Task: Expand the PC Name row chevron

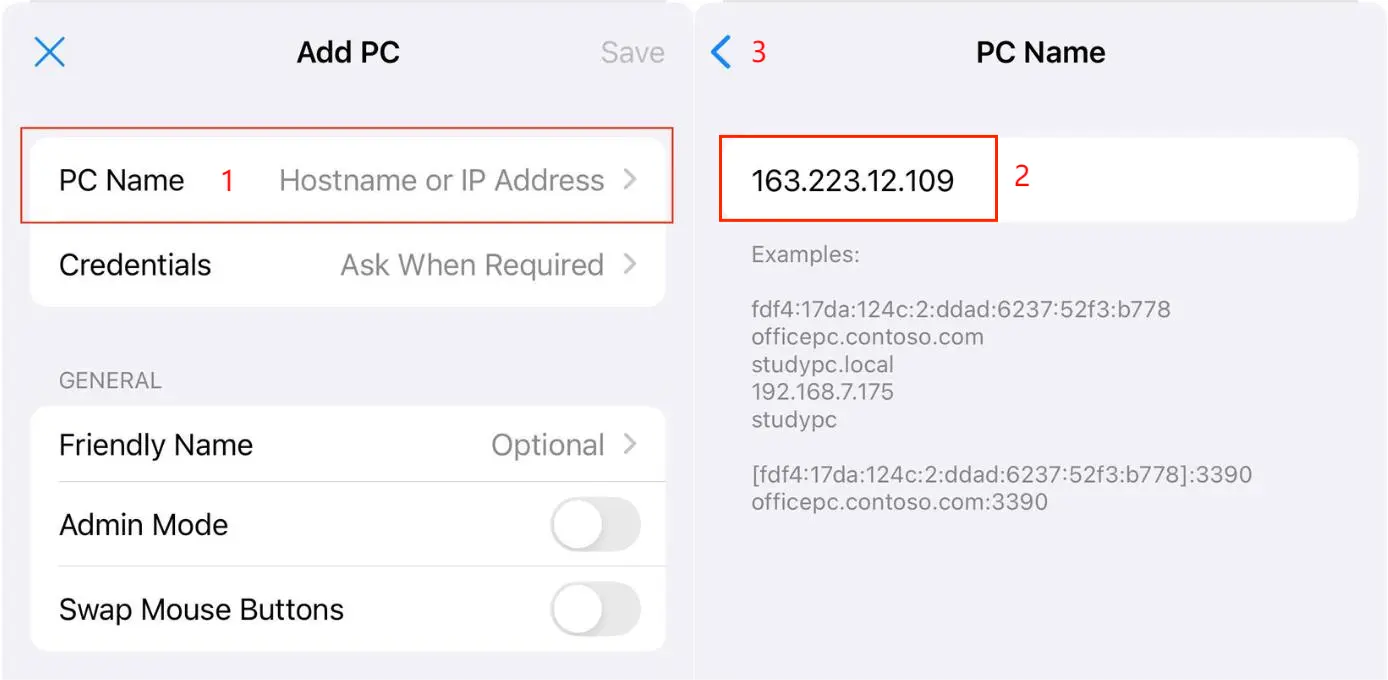Action: pos(630,180)
